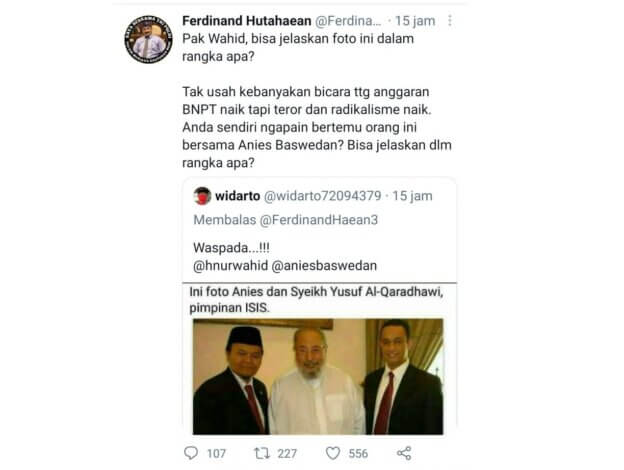
Task: Open widarto display name in quoted tweet
Action: point(238,196)
